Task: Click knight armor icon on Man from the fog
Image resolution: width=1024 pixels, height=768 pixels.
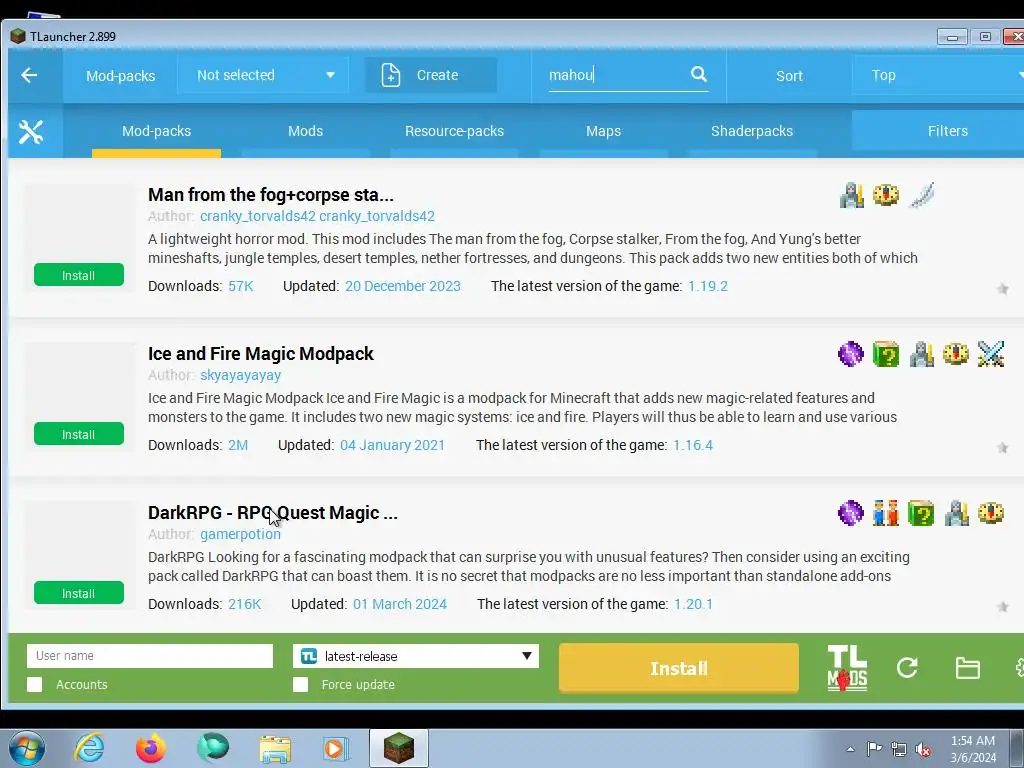Action: click(x=852, y=195)
